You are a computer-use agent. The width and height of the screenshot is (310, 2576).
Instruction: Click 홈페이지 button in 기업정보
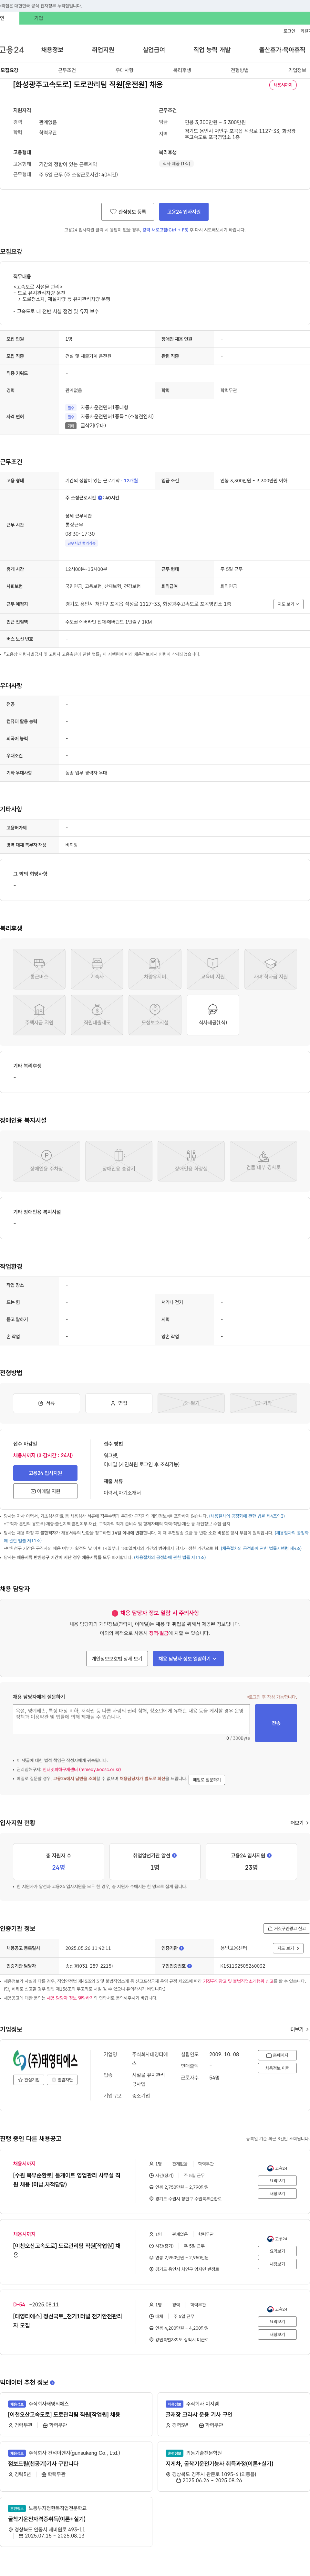click(x=277, y=2055)
